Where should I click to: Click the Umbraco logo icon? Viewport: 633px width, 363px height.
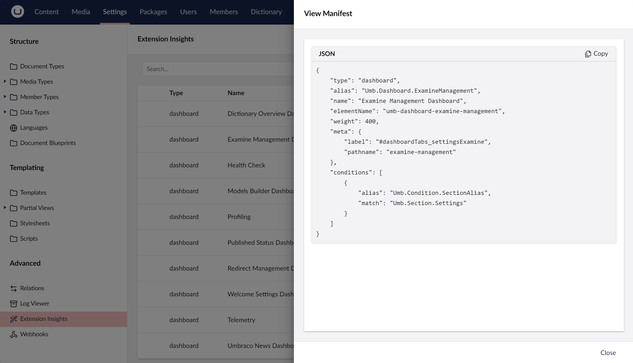point(17,11)
